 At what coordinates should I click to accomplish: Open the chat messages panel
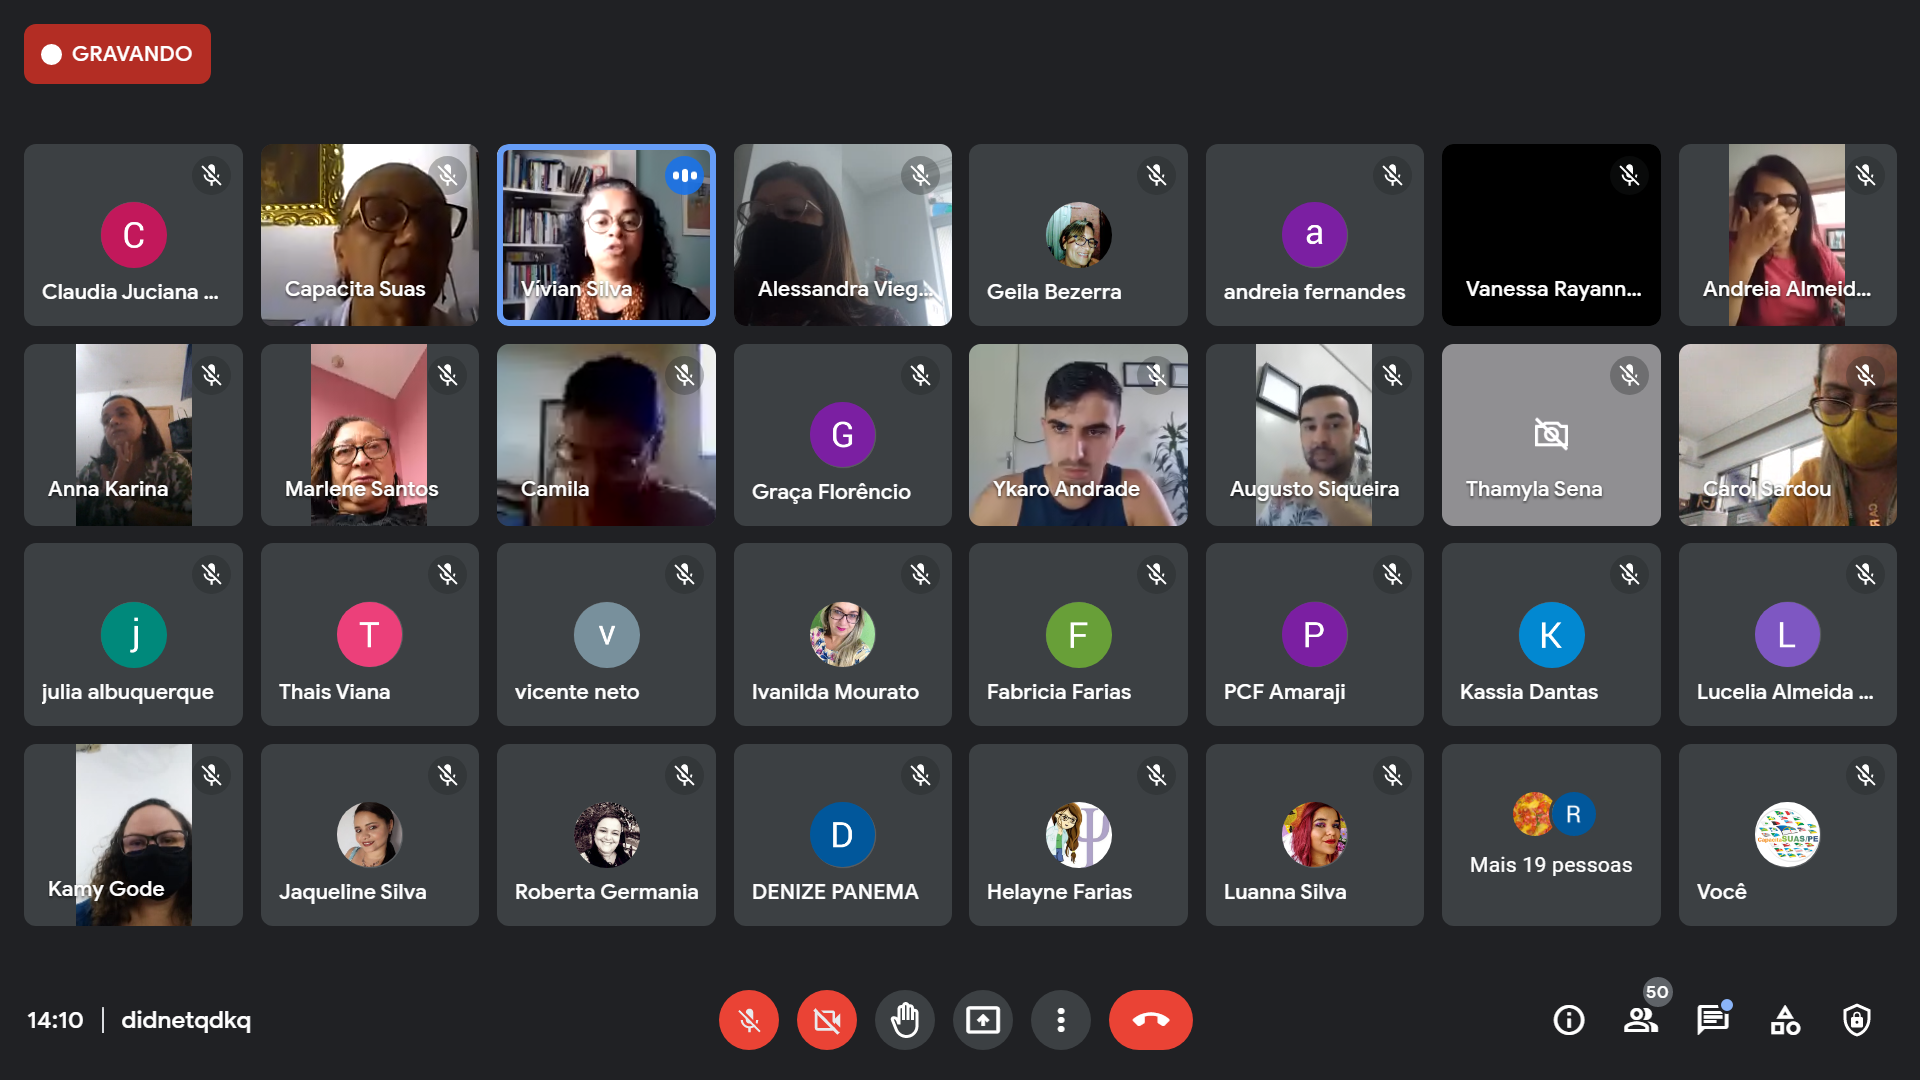point(1713,1020)
